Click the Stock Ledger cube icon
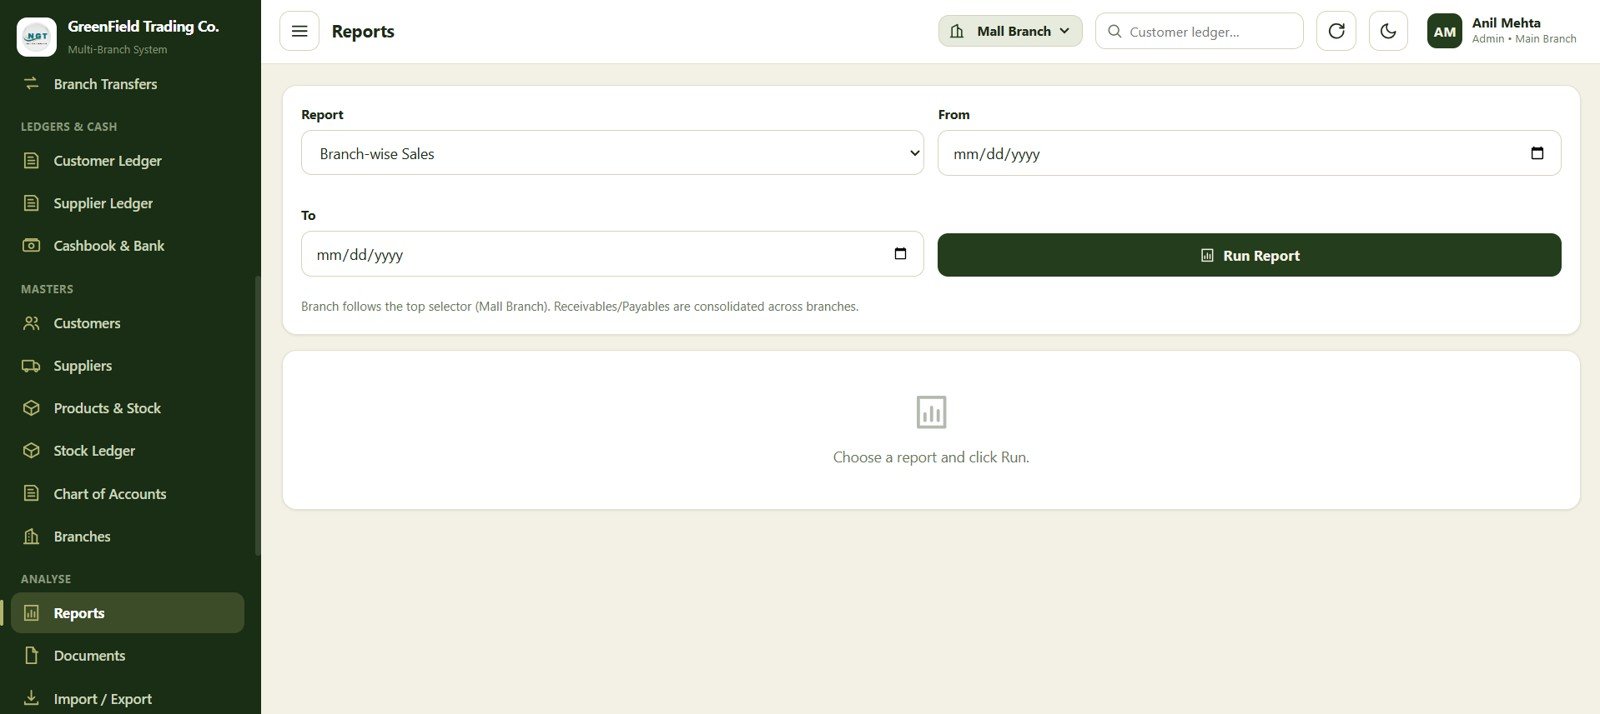This screenshot has width=1600, height=714. pyautogui.click(x=32, y=451)
